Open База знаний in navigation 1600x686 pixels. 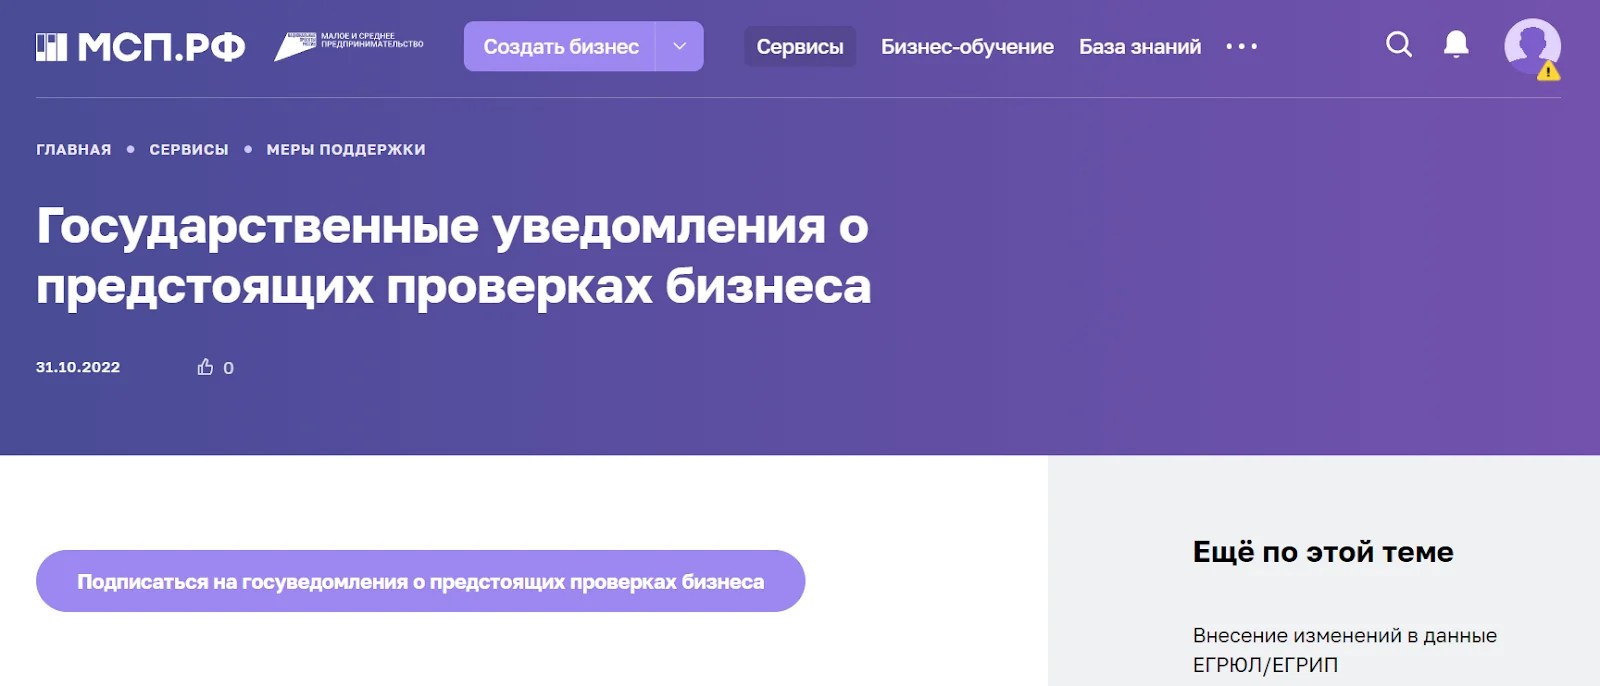coord(1139,47)
